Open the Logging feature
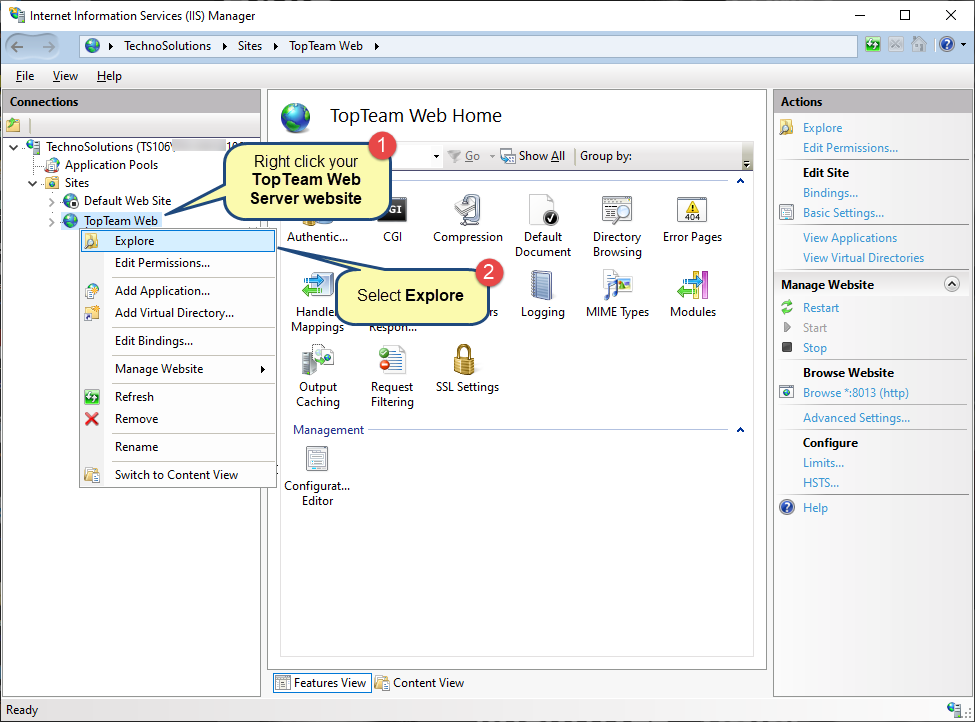975x722 pixels. pos(542,294)
